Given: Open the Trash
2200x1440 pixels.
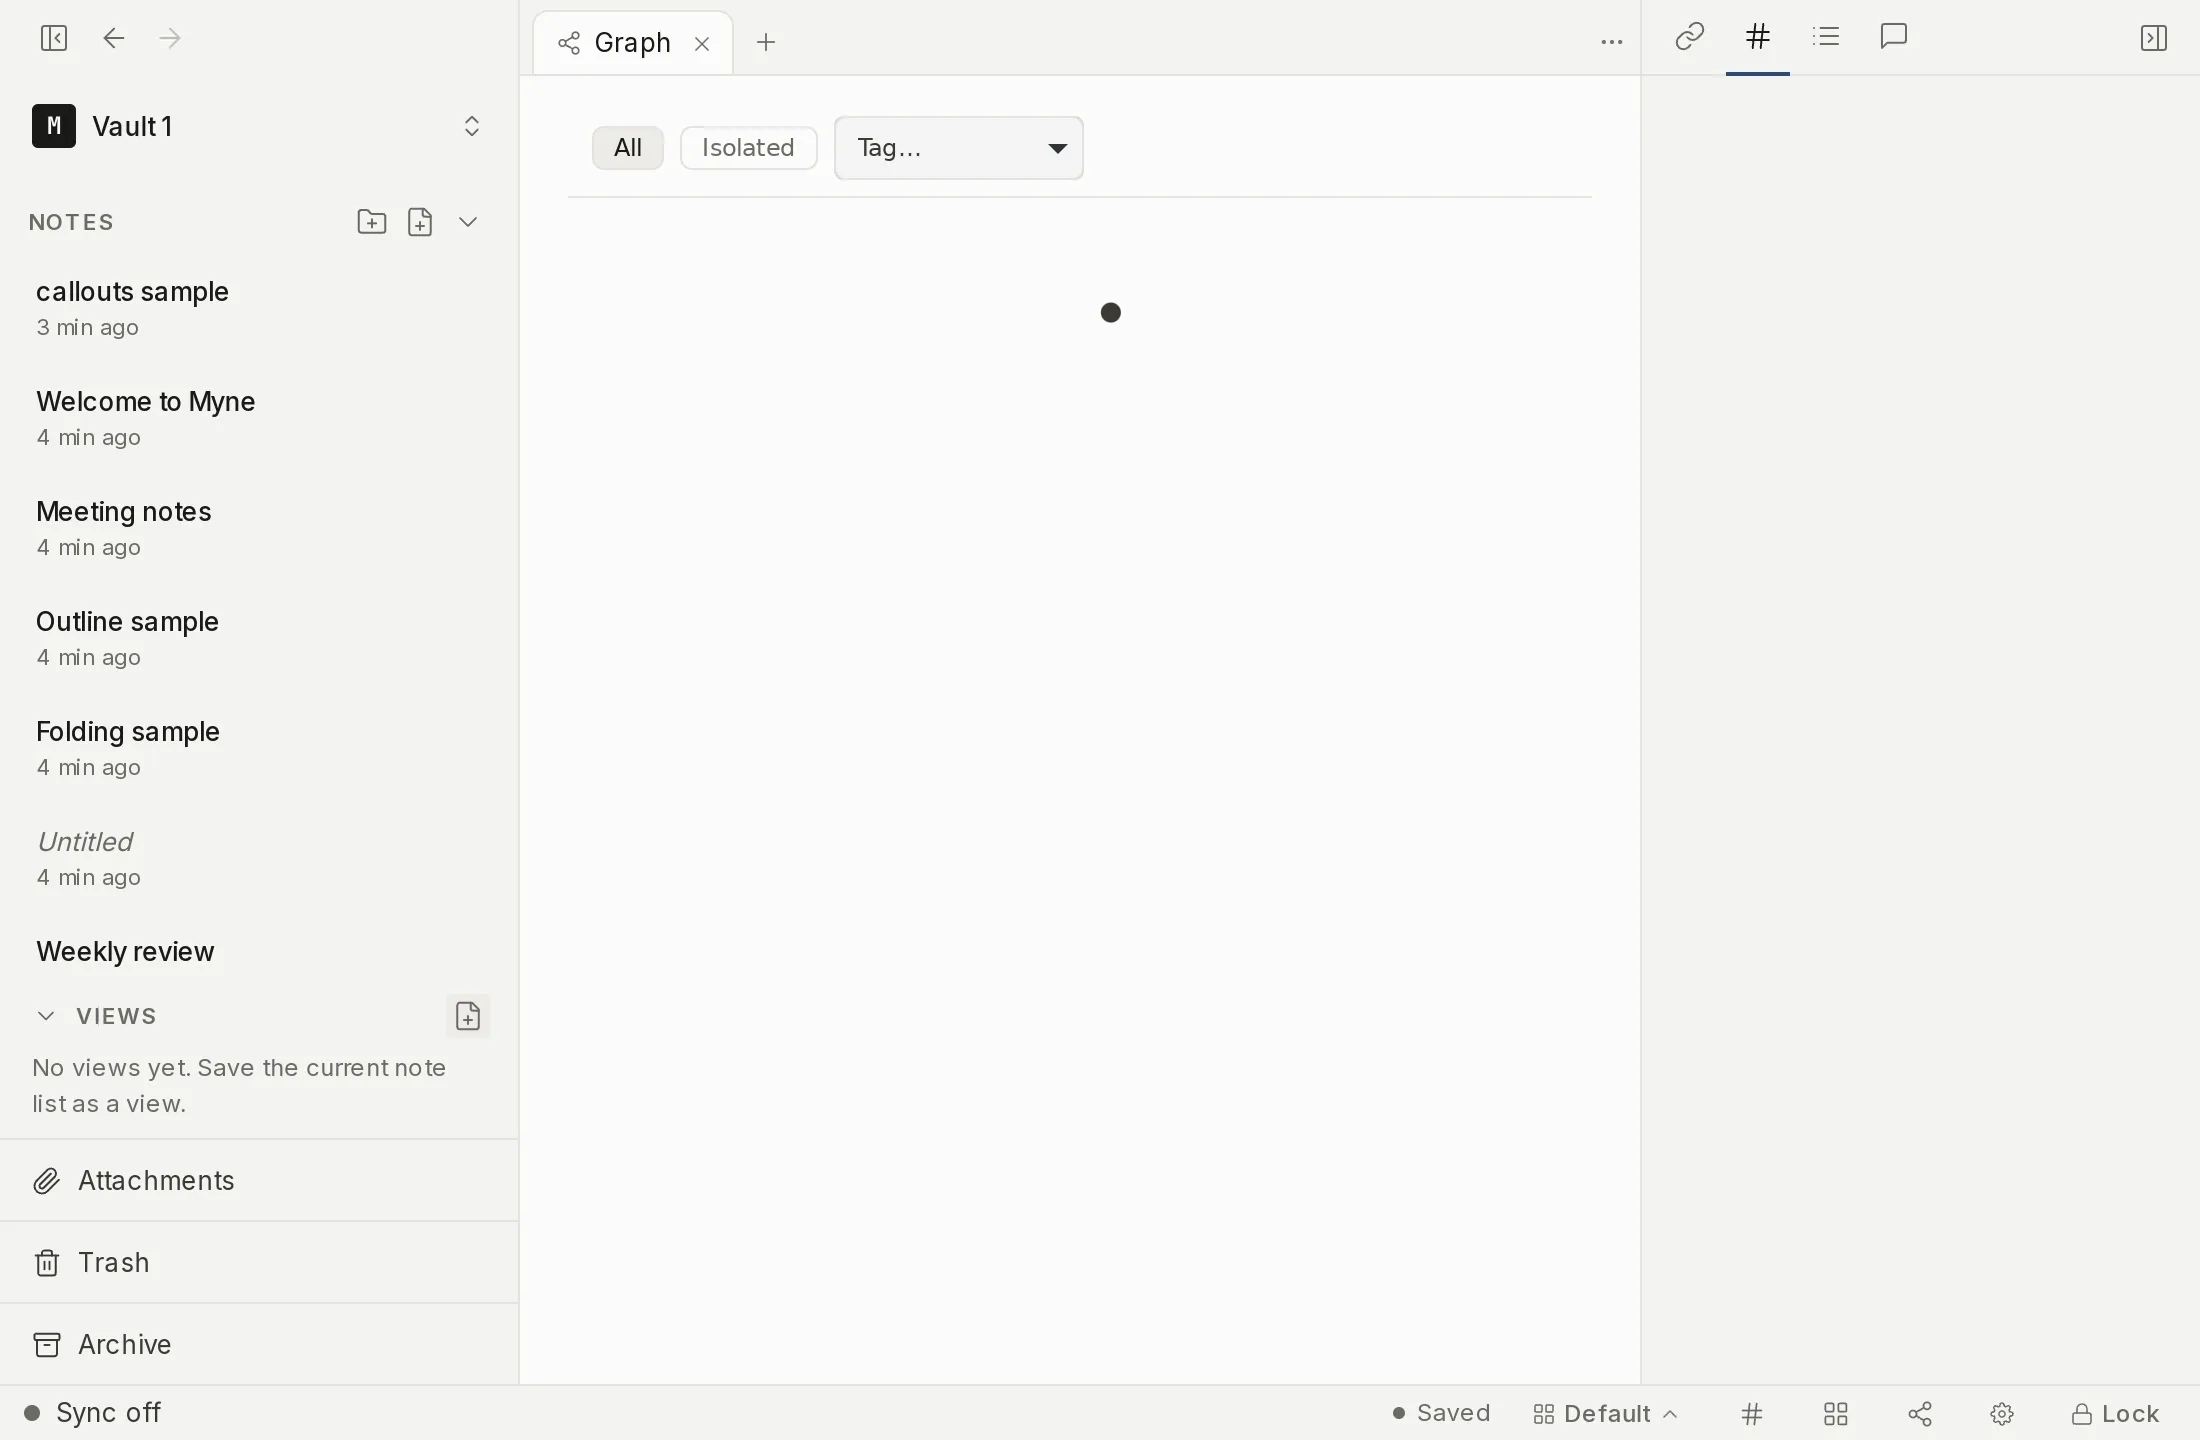Looking at the screenshot, I should pos(258,1263).
